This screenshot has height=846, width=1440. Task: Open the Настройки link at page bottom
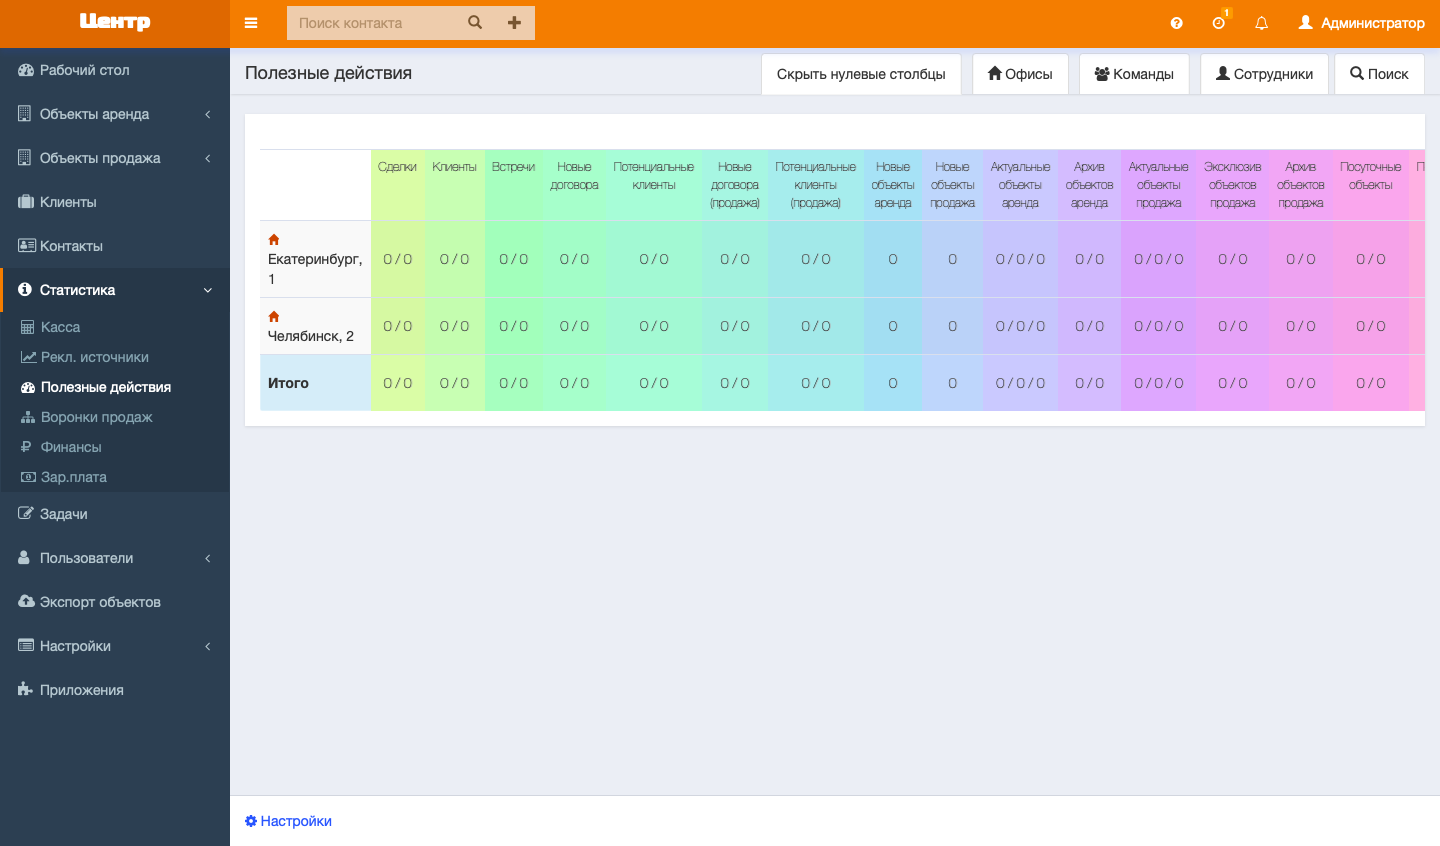point(289,821)
